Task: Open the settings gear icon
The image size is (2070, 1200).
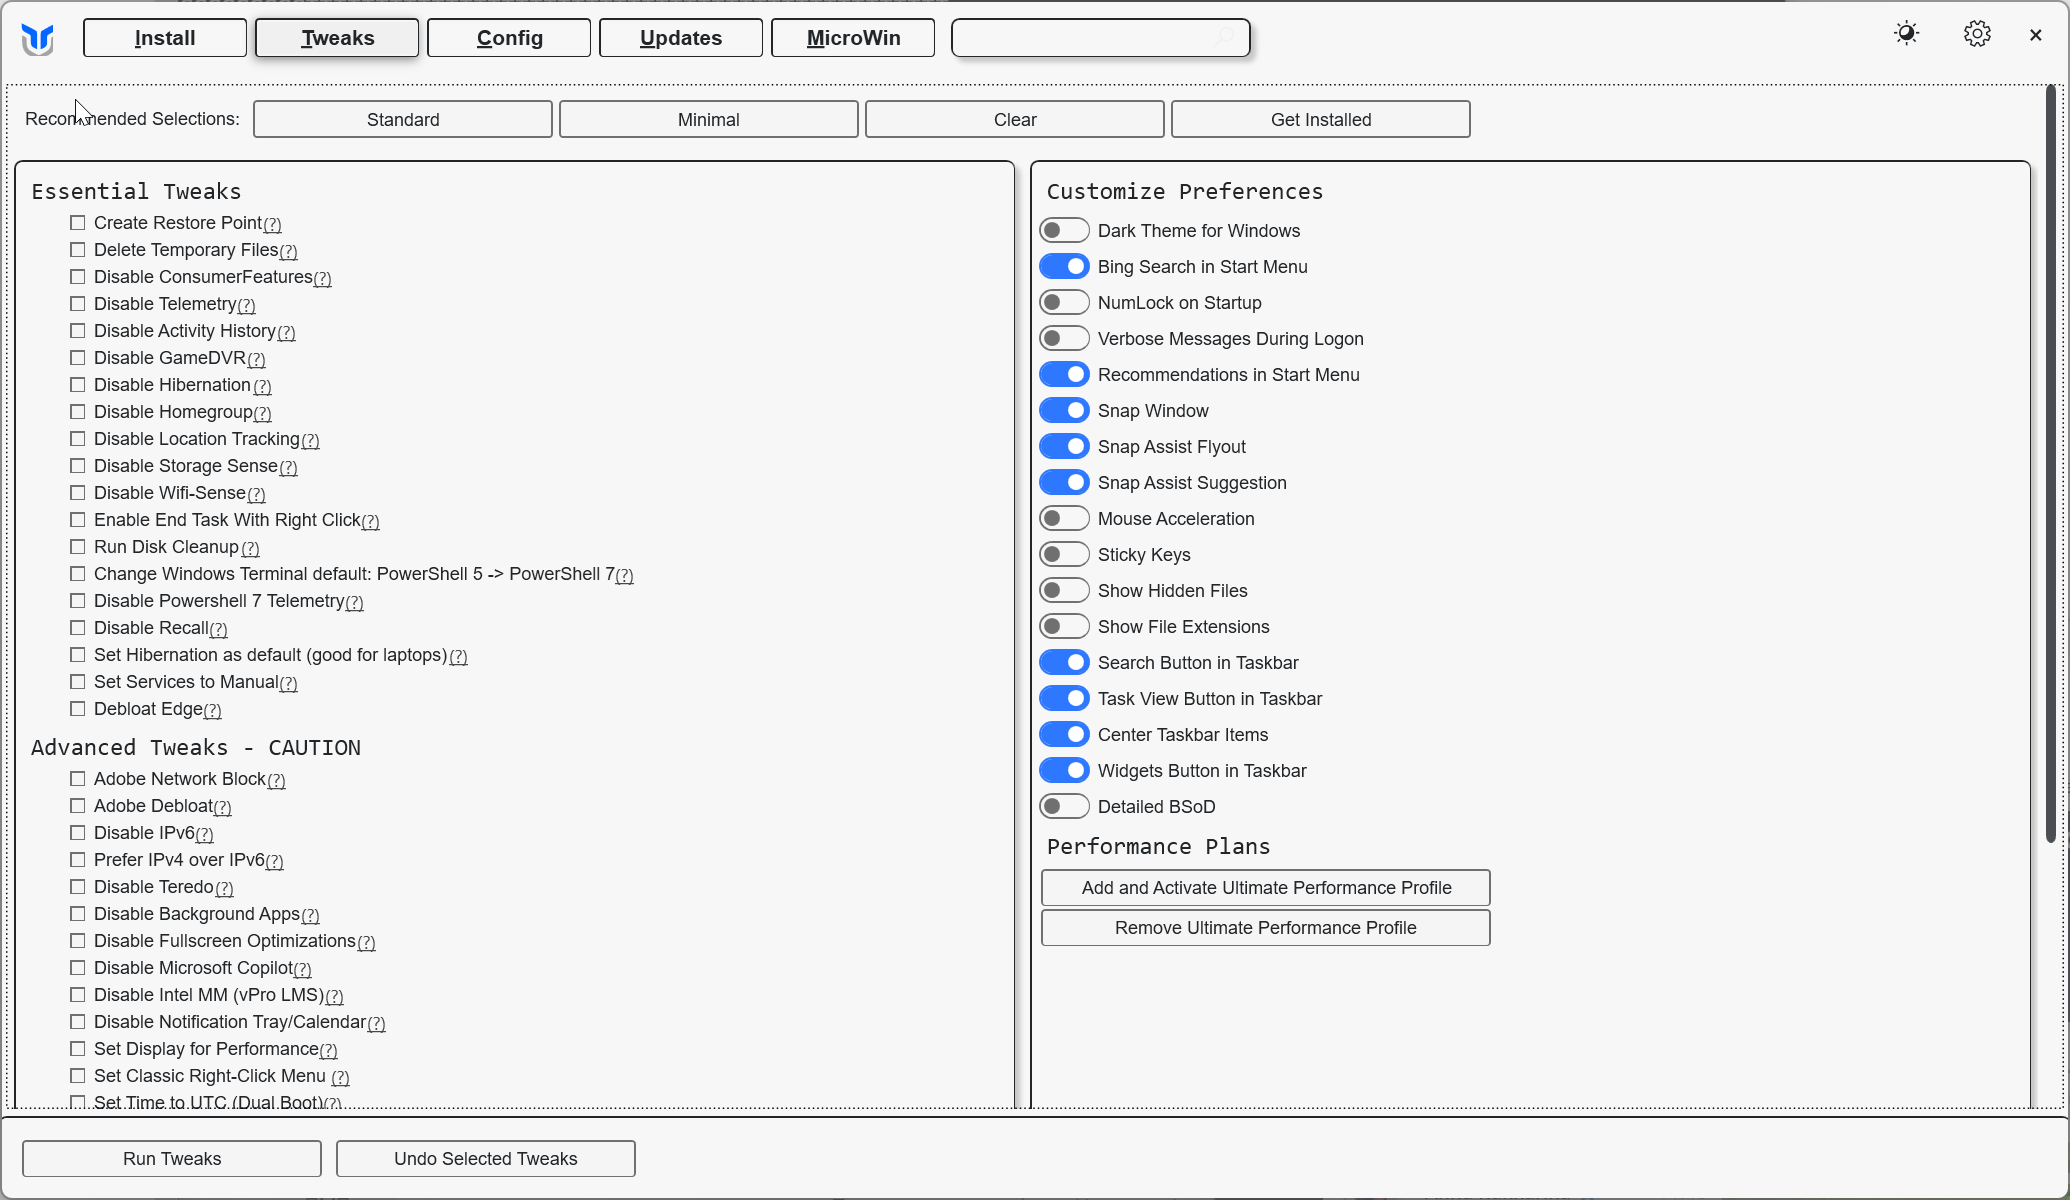Action: point(1976,34)
